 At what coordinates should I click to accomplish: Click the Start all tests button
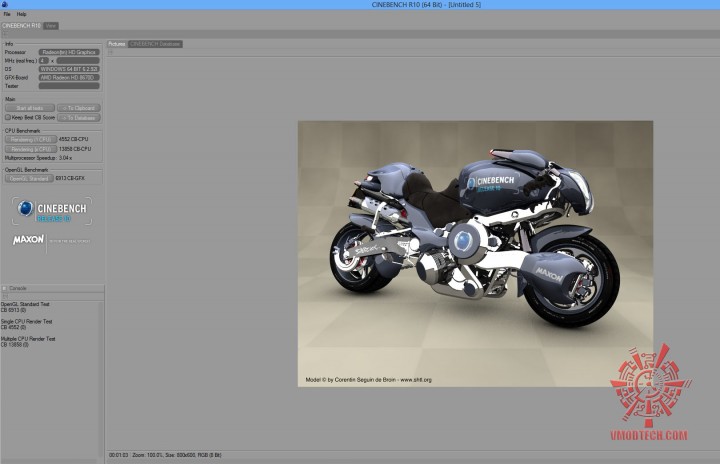pos(29,108)
